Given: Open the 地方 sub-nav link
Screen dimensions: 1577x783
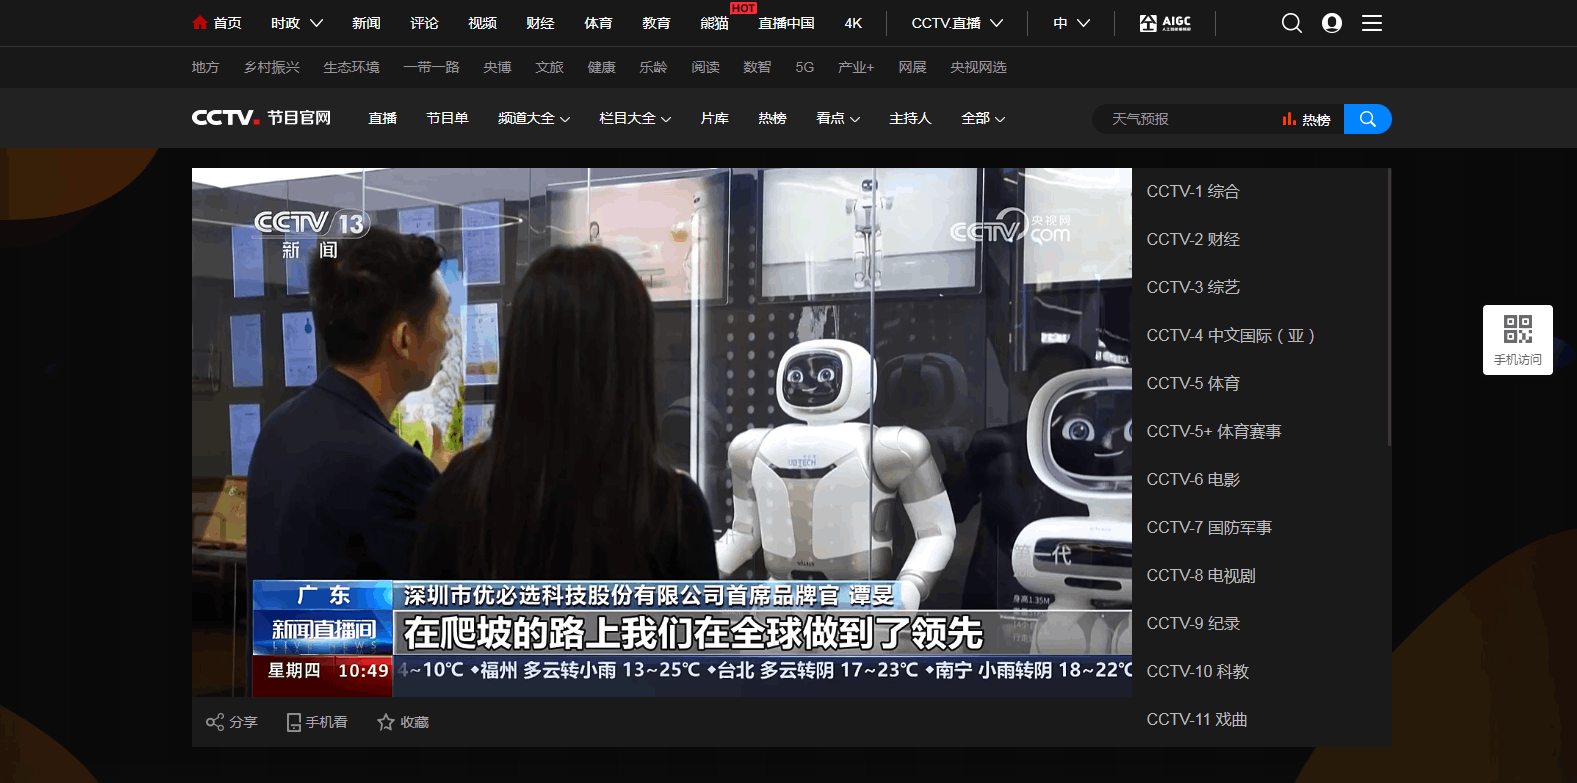Looking at the screenshot, I should click(205, 67).
